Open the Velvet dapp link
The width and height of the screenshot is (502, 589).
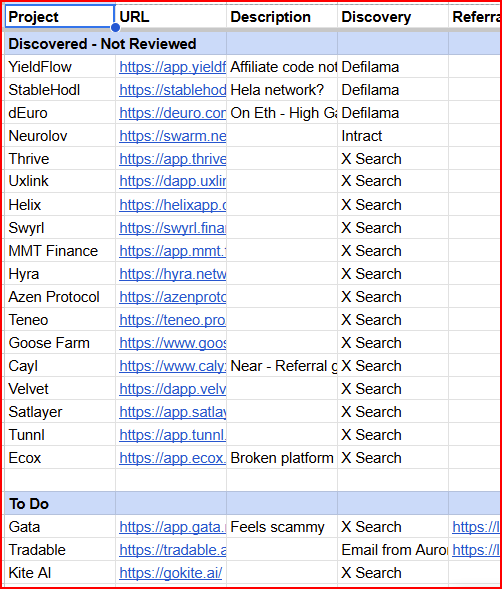(x=172, y=389)
